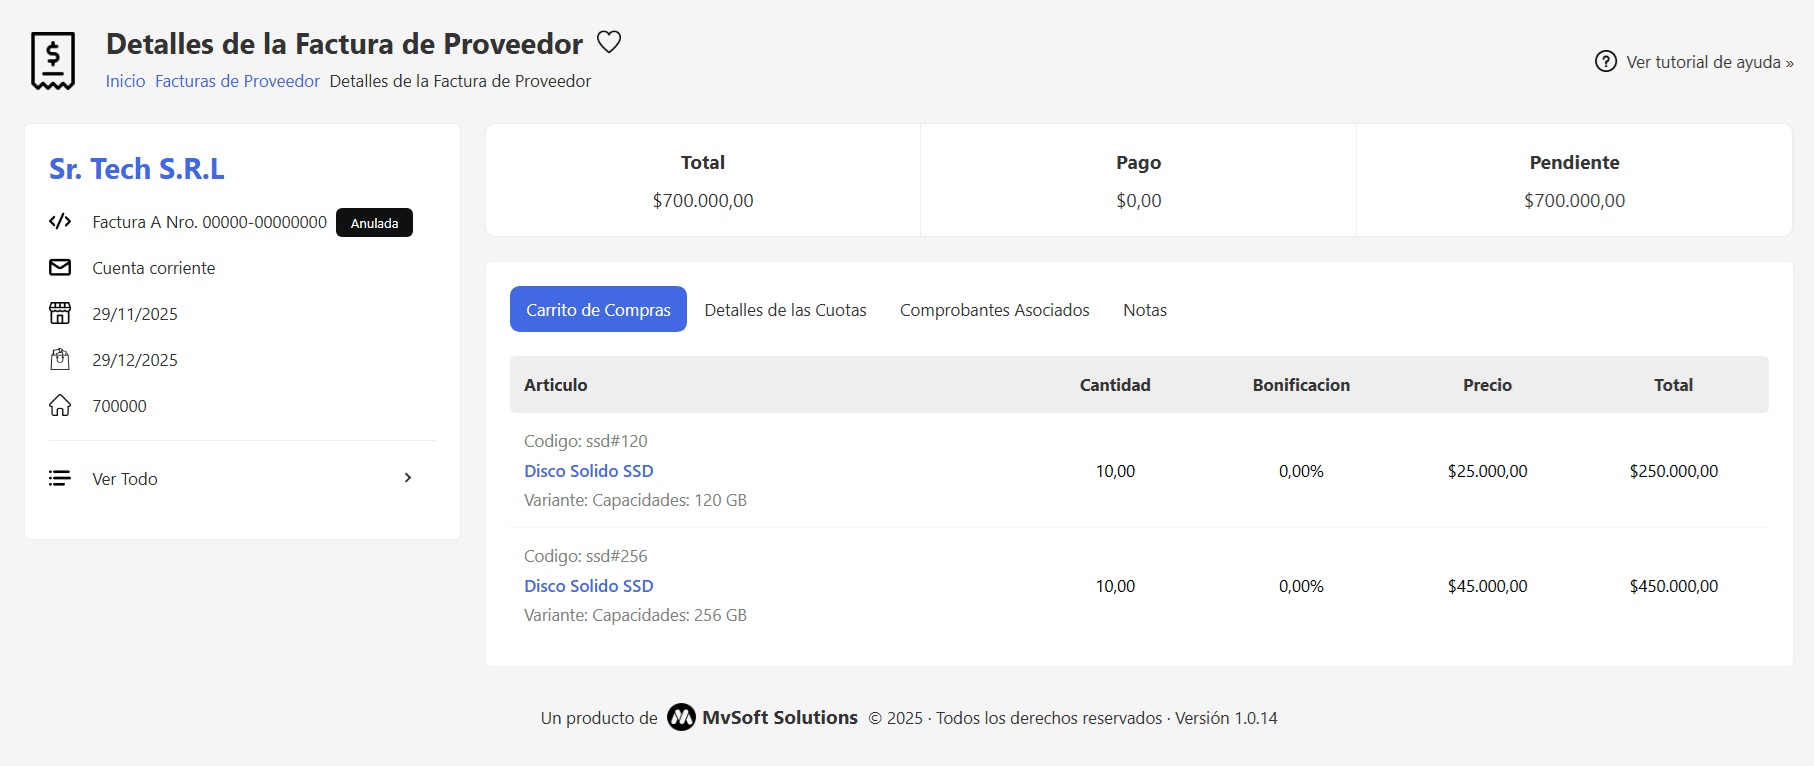The image size is (1814, 766).
Task: Click the store icon beside 29/11/2025
Action: 60,314
